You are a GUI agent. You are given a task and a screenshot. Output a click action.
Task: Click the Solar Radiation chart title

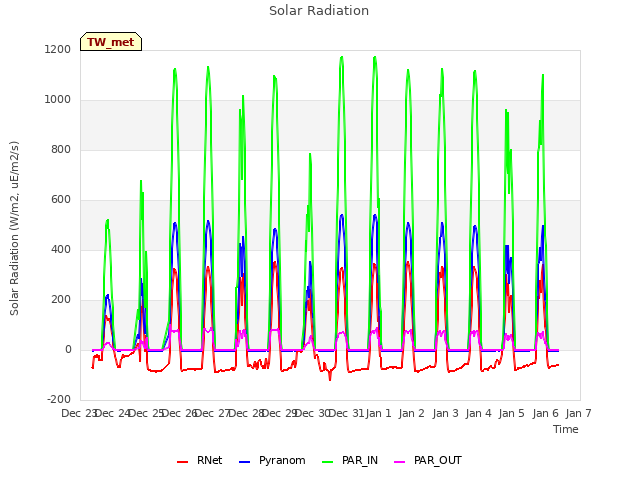[x=319, y=11]
